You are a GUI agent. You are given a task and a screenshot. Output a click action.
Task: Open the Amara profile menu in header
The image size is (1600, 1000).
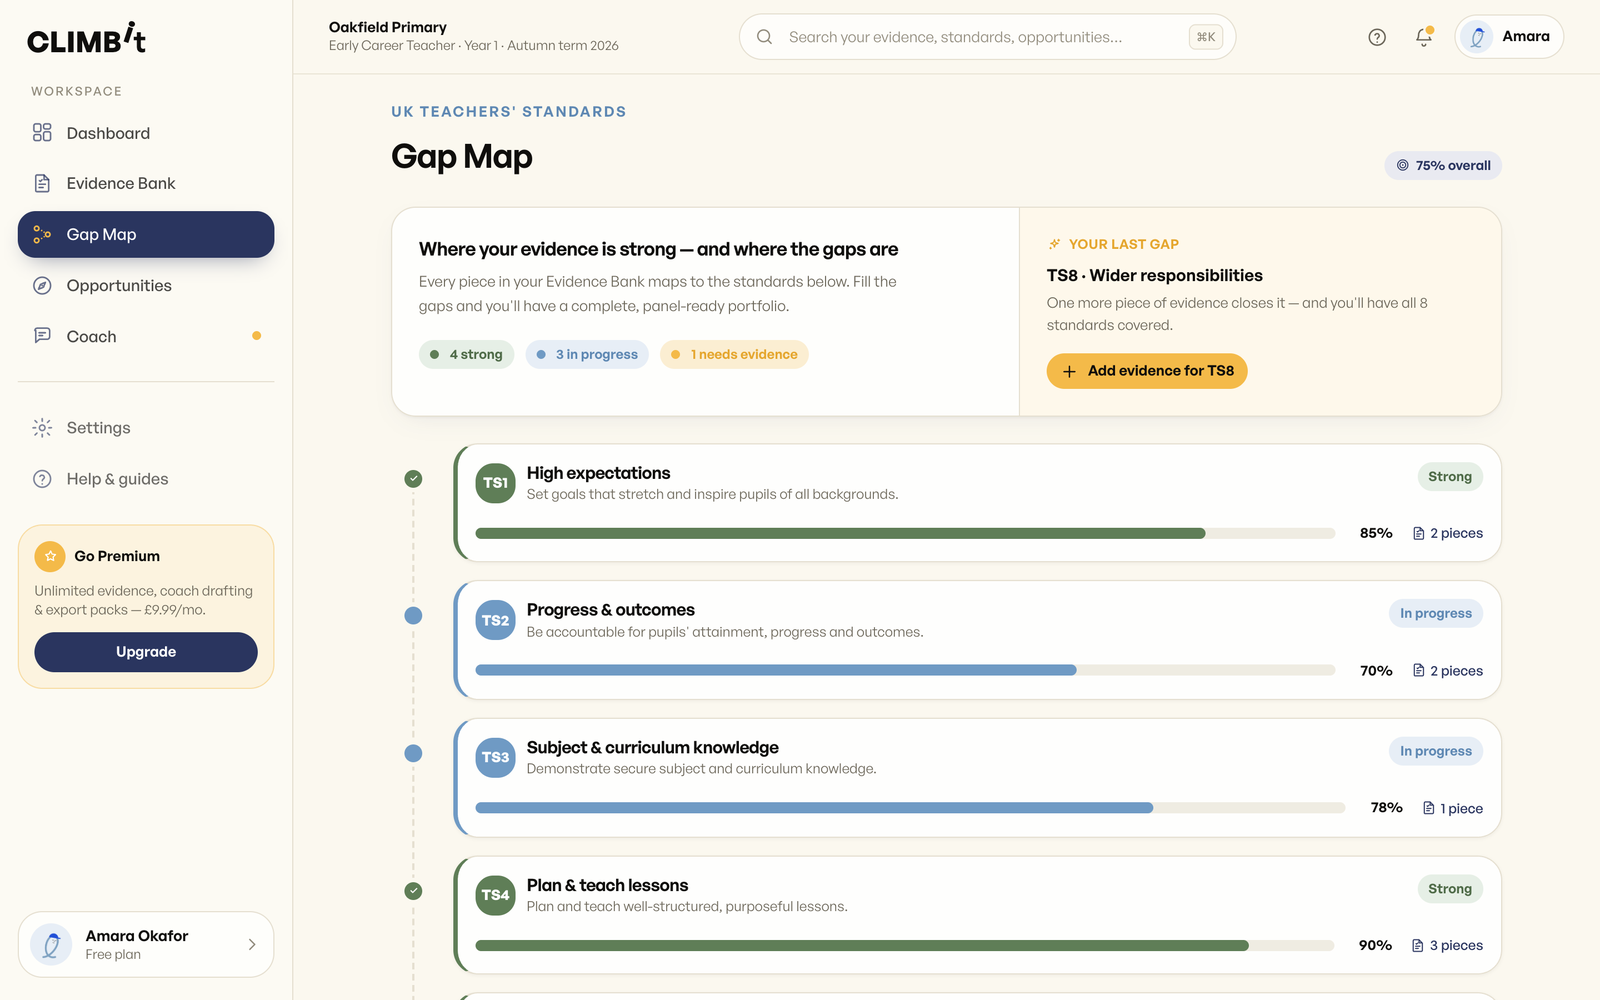click(1509, 37)
